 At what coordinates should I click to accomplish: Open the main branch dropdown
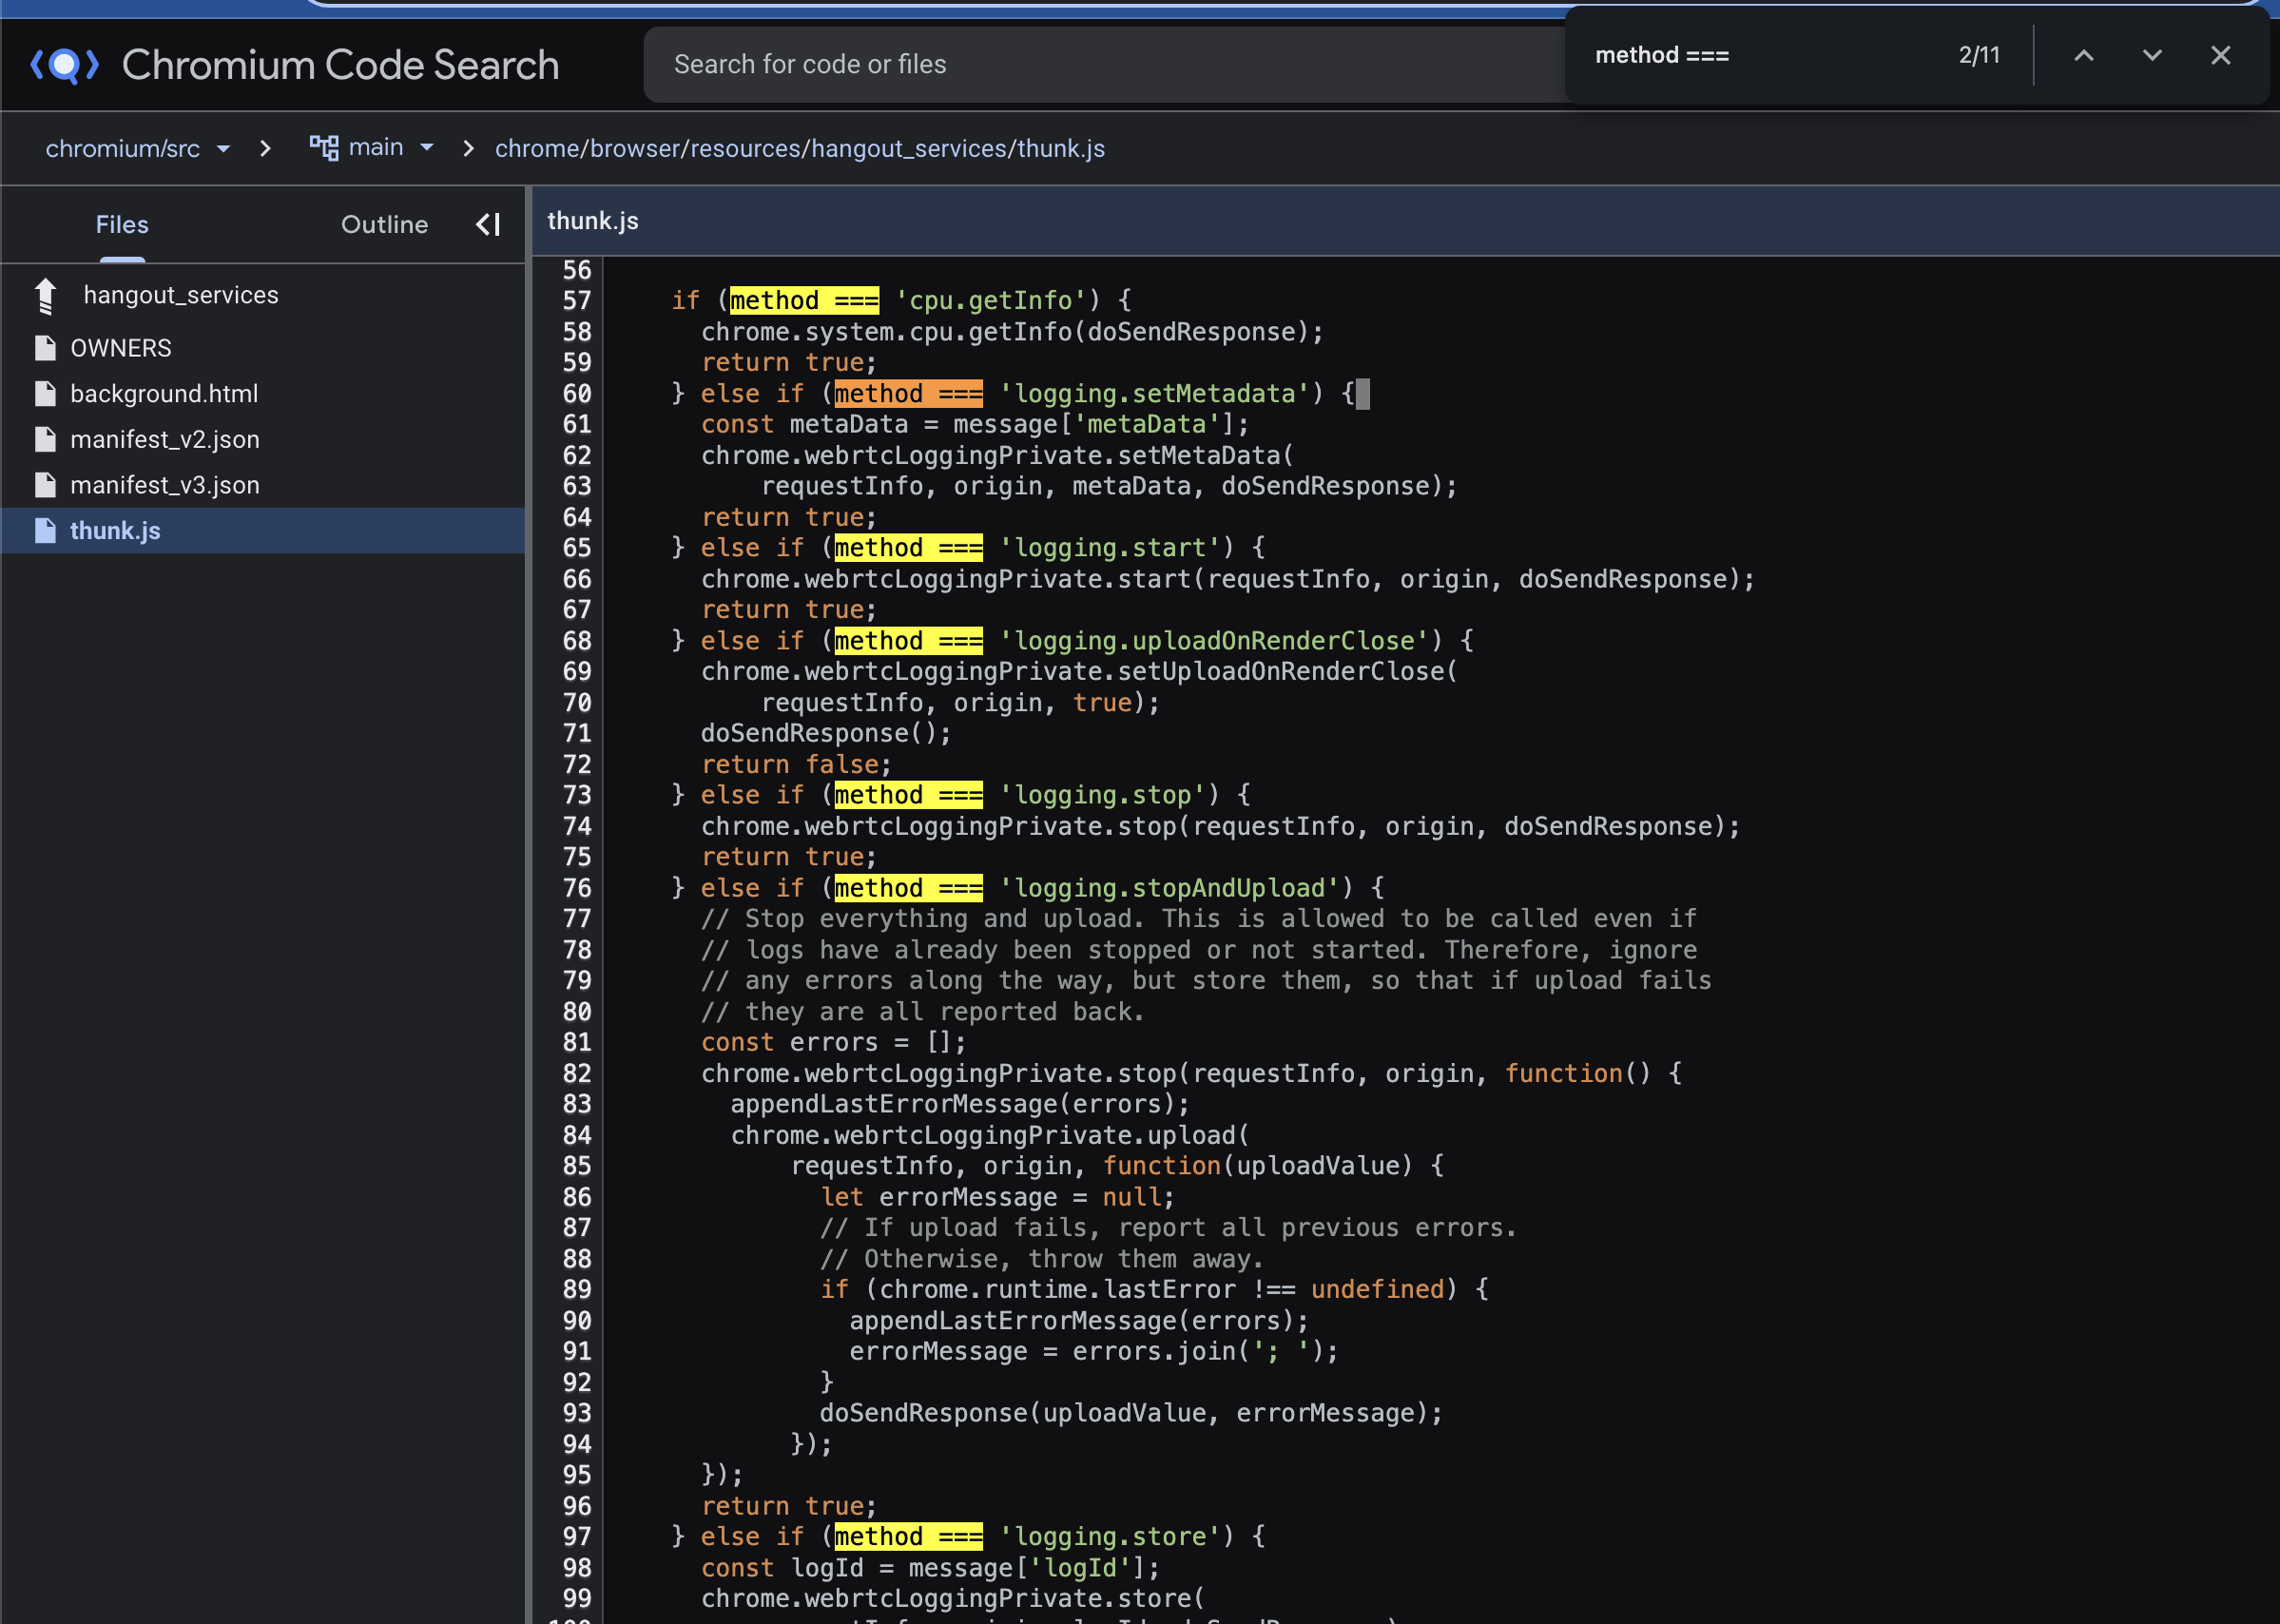[x=391, y=147]
